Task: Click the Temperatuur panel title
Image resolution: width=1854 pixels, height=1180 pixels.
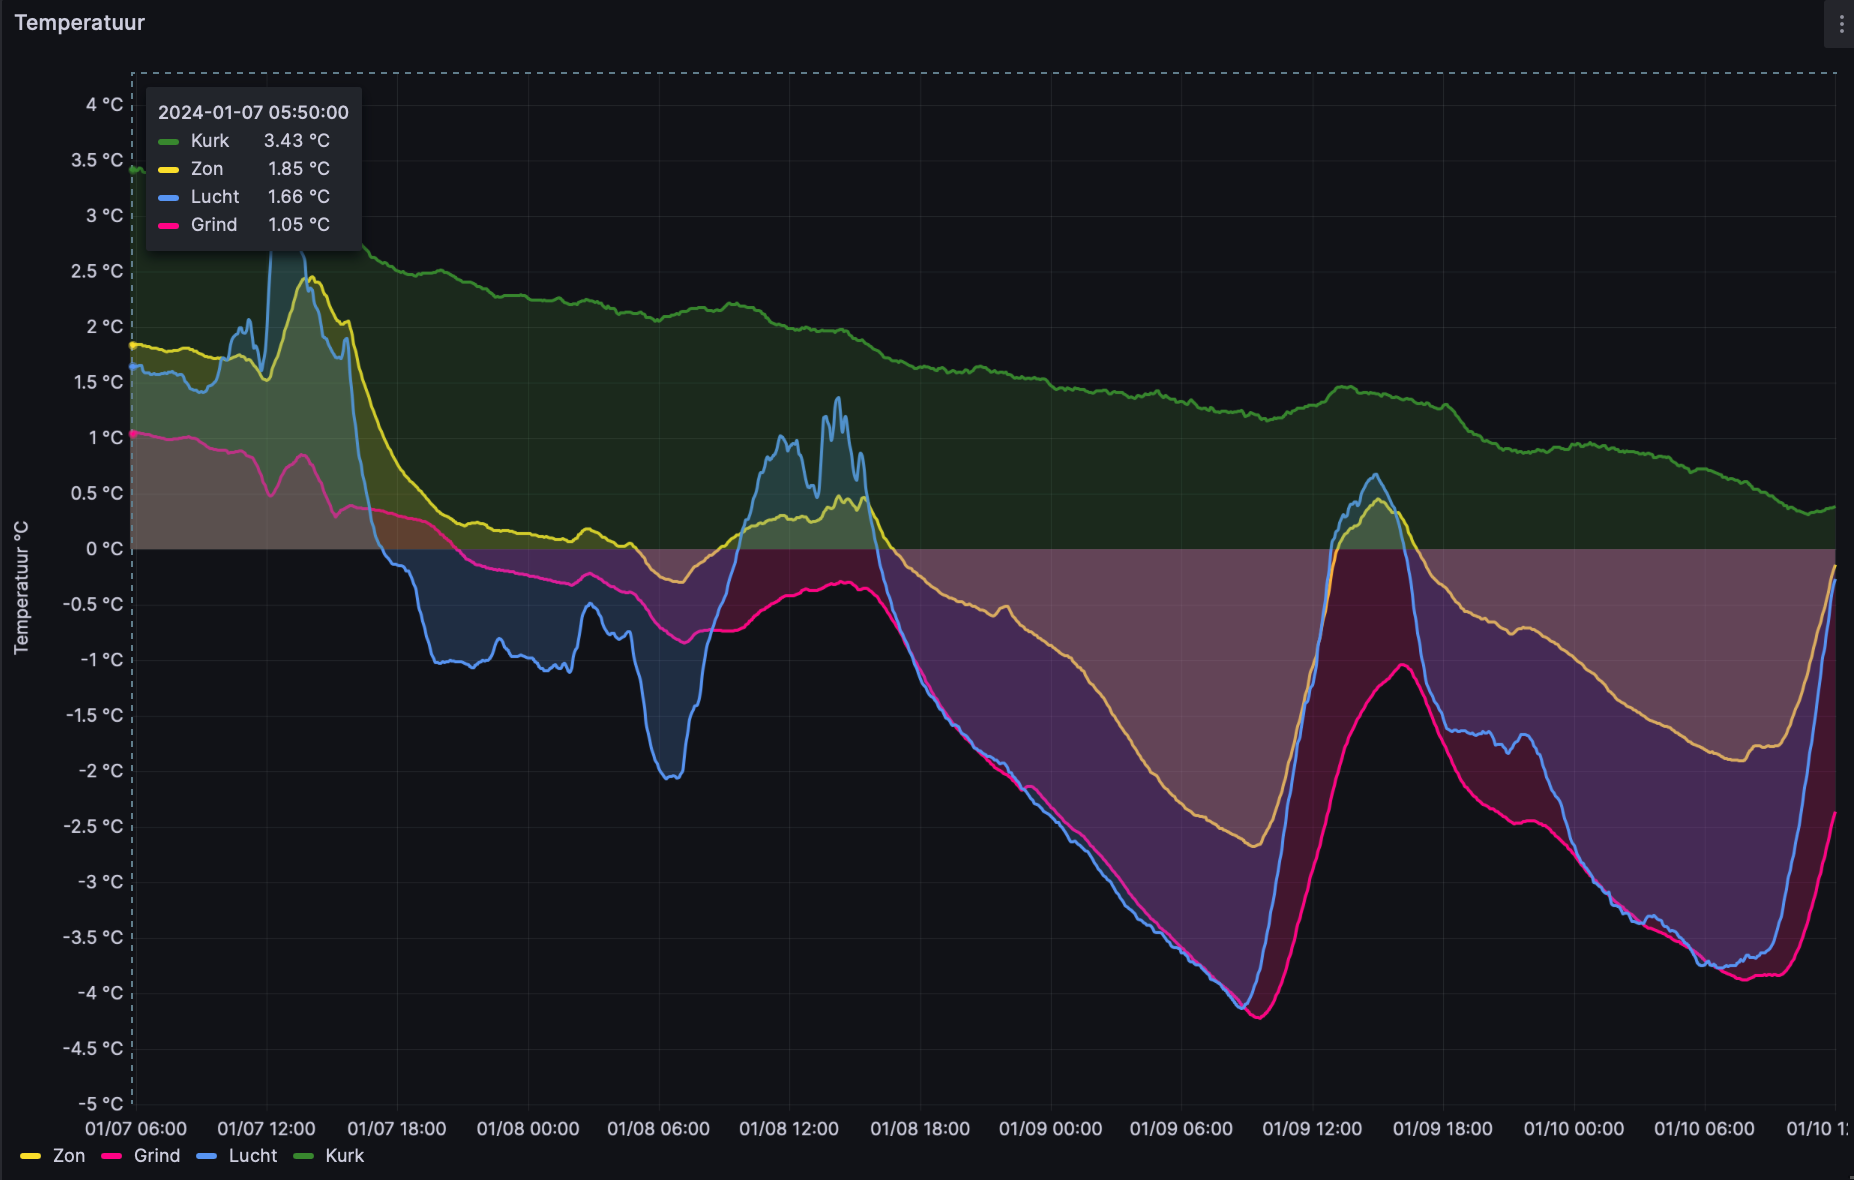Action: [80, 23]
